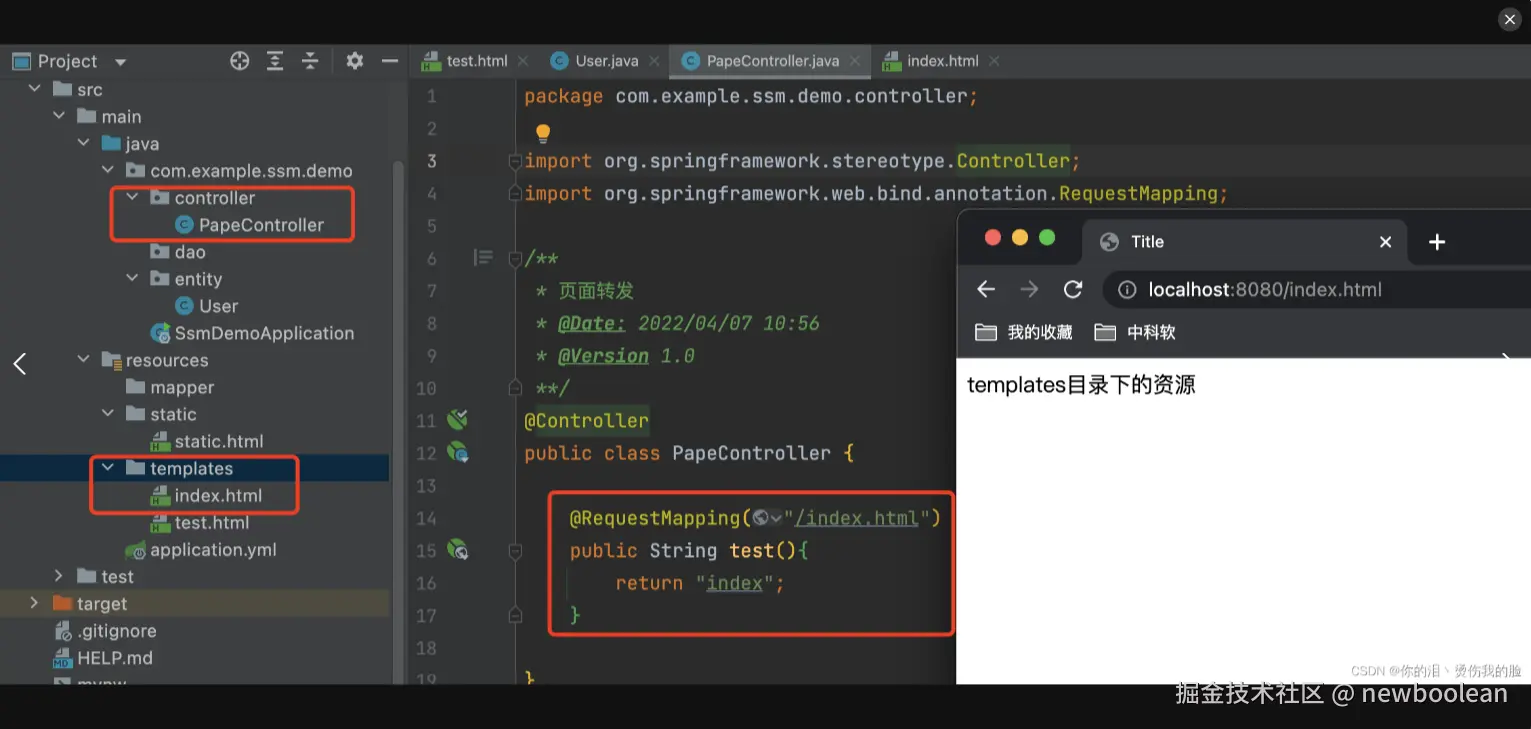
Task: Select test.html under templates
Action: [x=200, y=522]
